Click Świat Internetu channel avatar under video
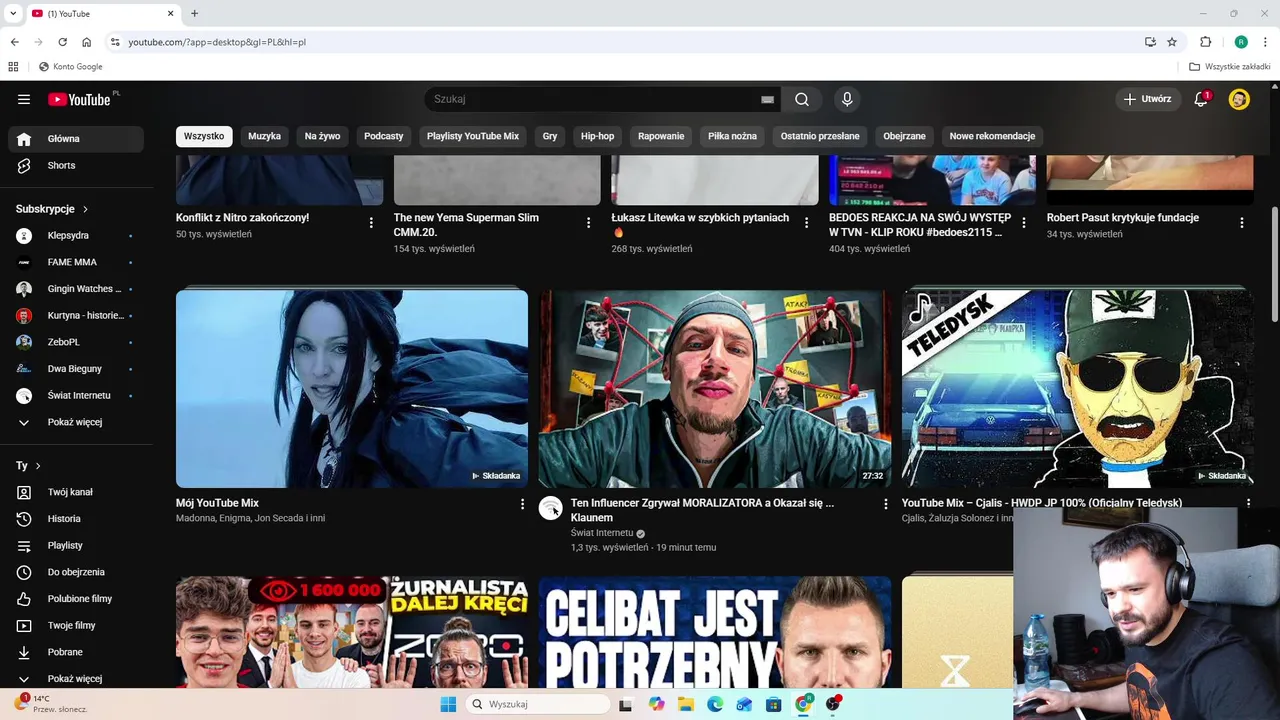1280x720 pixels. pos(551,508)
